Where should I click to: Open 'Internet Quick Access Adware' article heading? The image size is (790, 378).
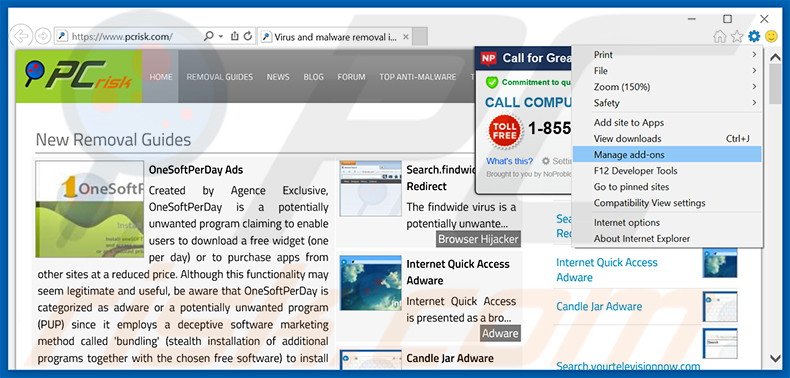(x=457, y=272)
